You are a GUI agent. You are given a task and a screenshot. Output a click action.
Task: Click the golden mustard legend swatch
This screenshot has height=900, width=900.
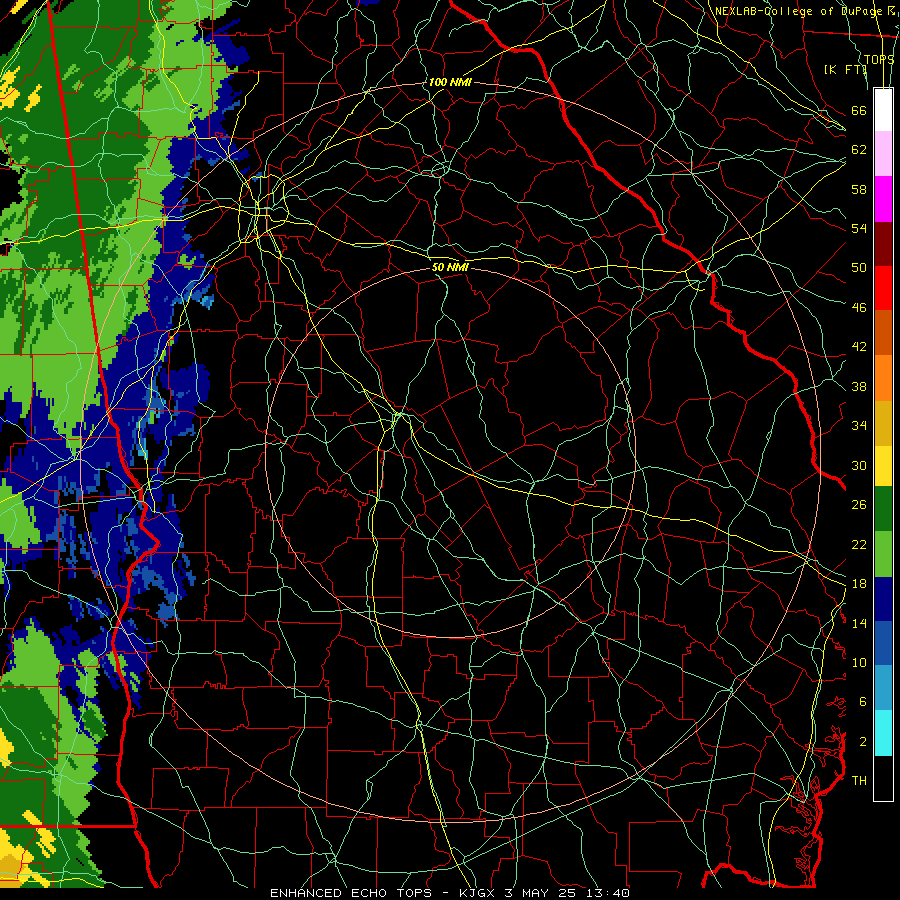click(x=883, y=423)
